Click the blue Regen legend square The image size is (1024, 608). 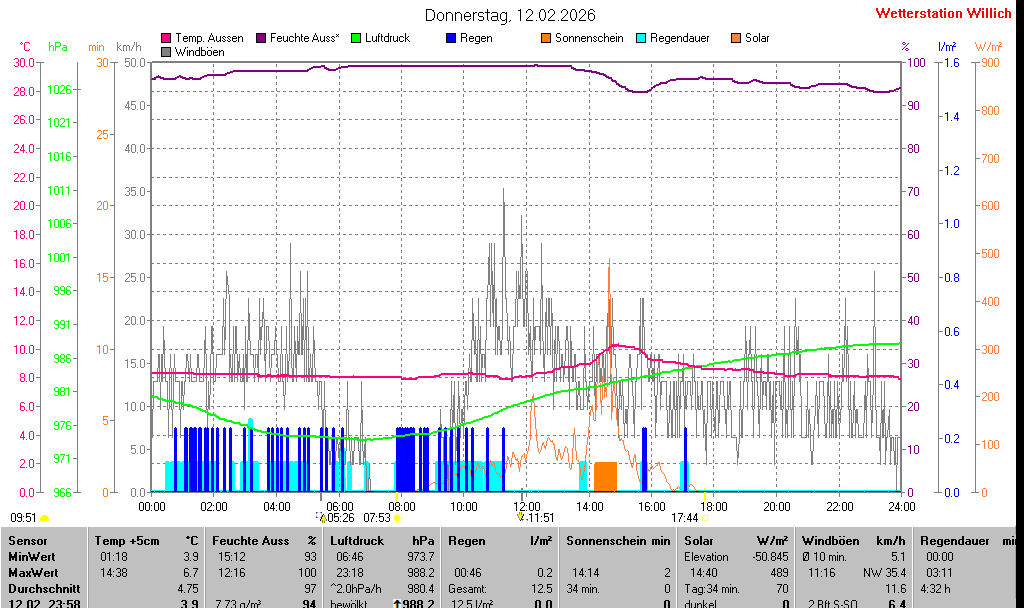450,38
